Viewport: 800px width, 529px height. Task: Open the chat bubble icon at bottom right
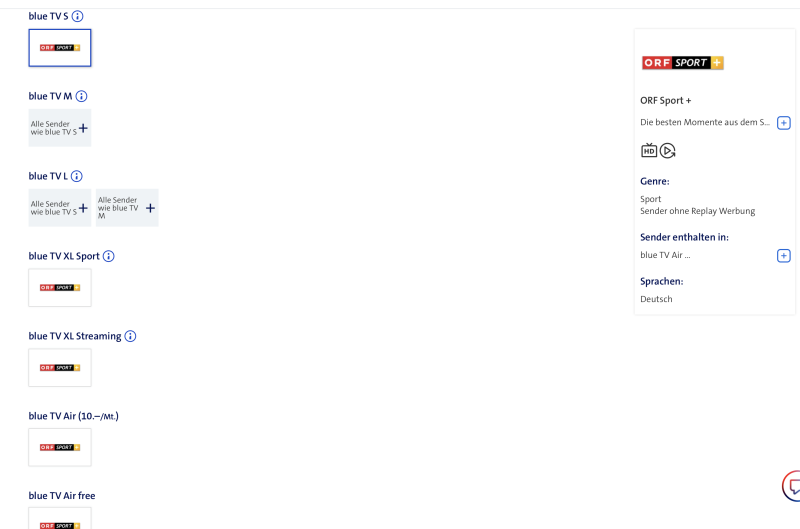click(790, 487)
